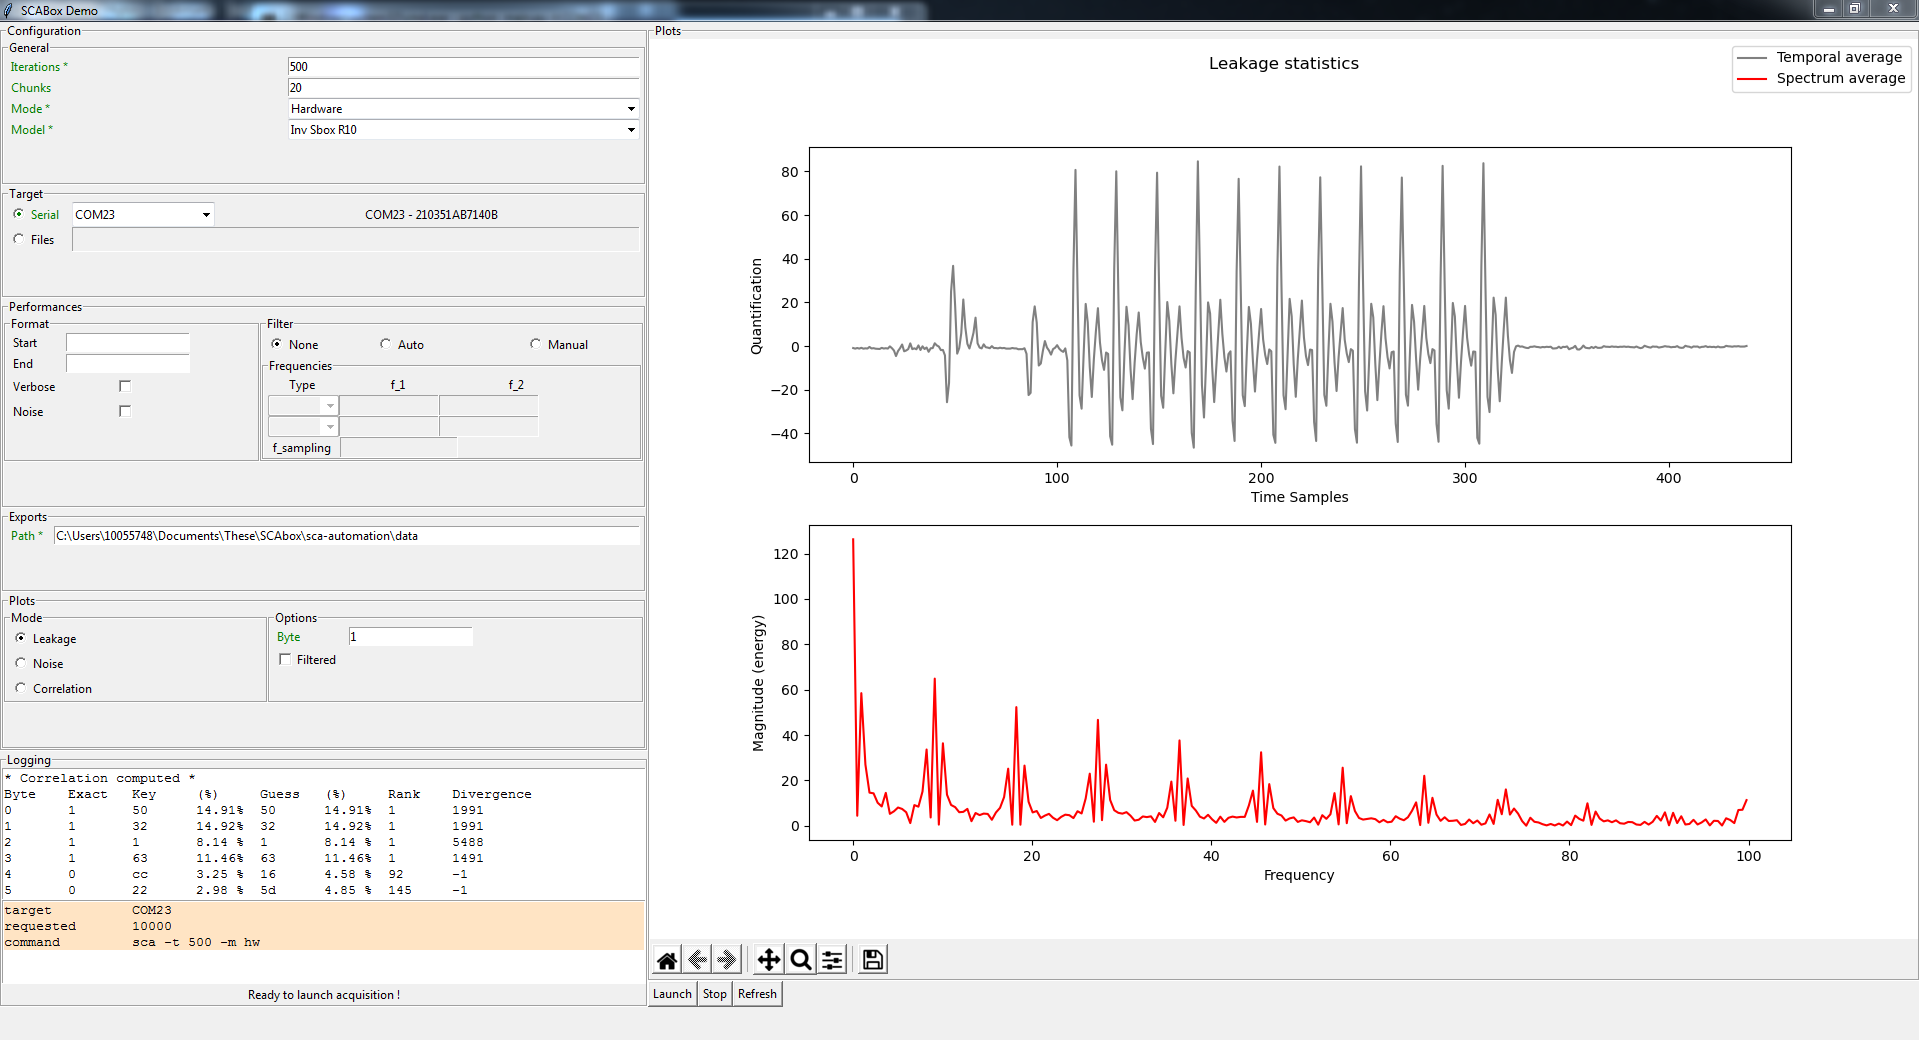Screen dimensions: 1919x1040
Task: Click the SCABox Demo title bar icon
Action: click(9, 10)
